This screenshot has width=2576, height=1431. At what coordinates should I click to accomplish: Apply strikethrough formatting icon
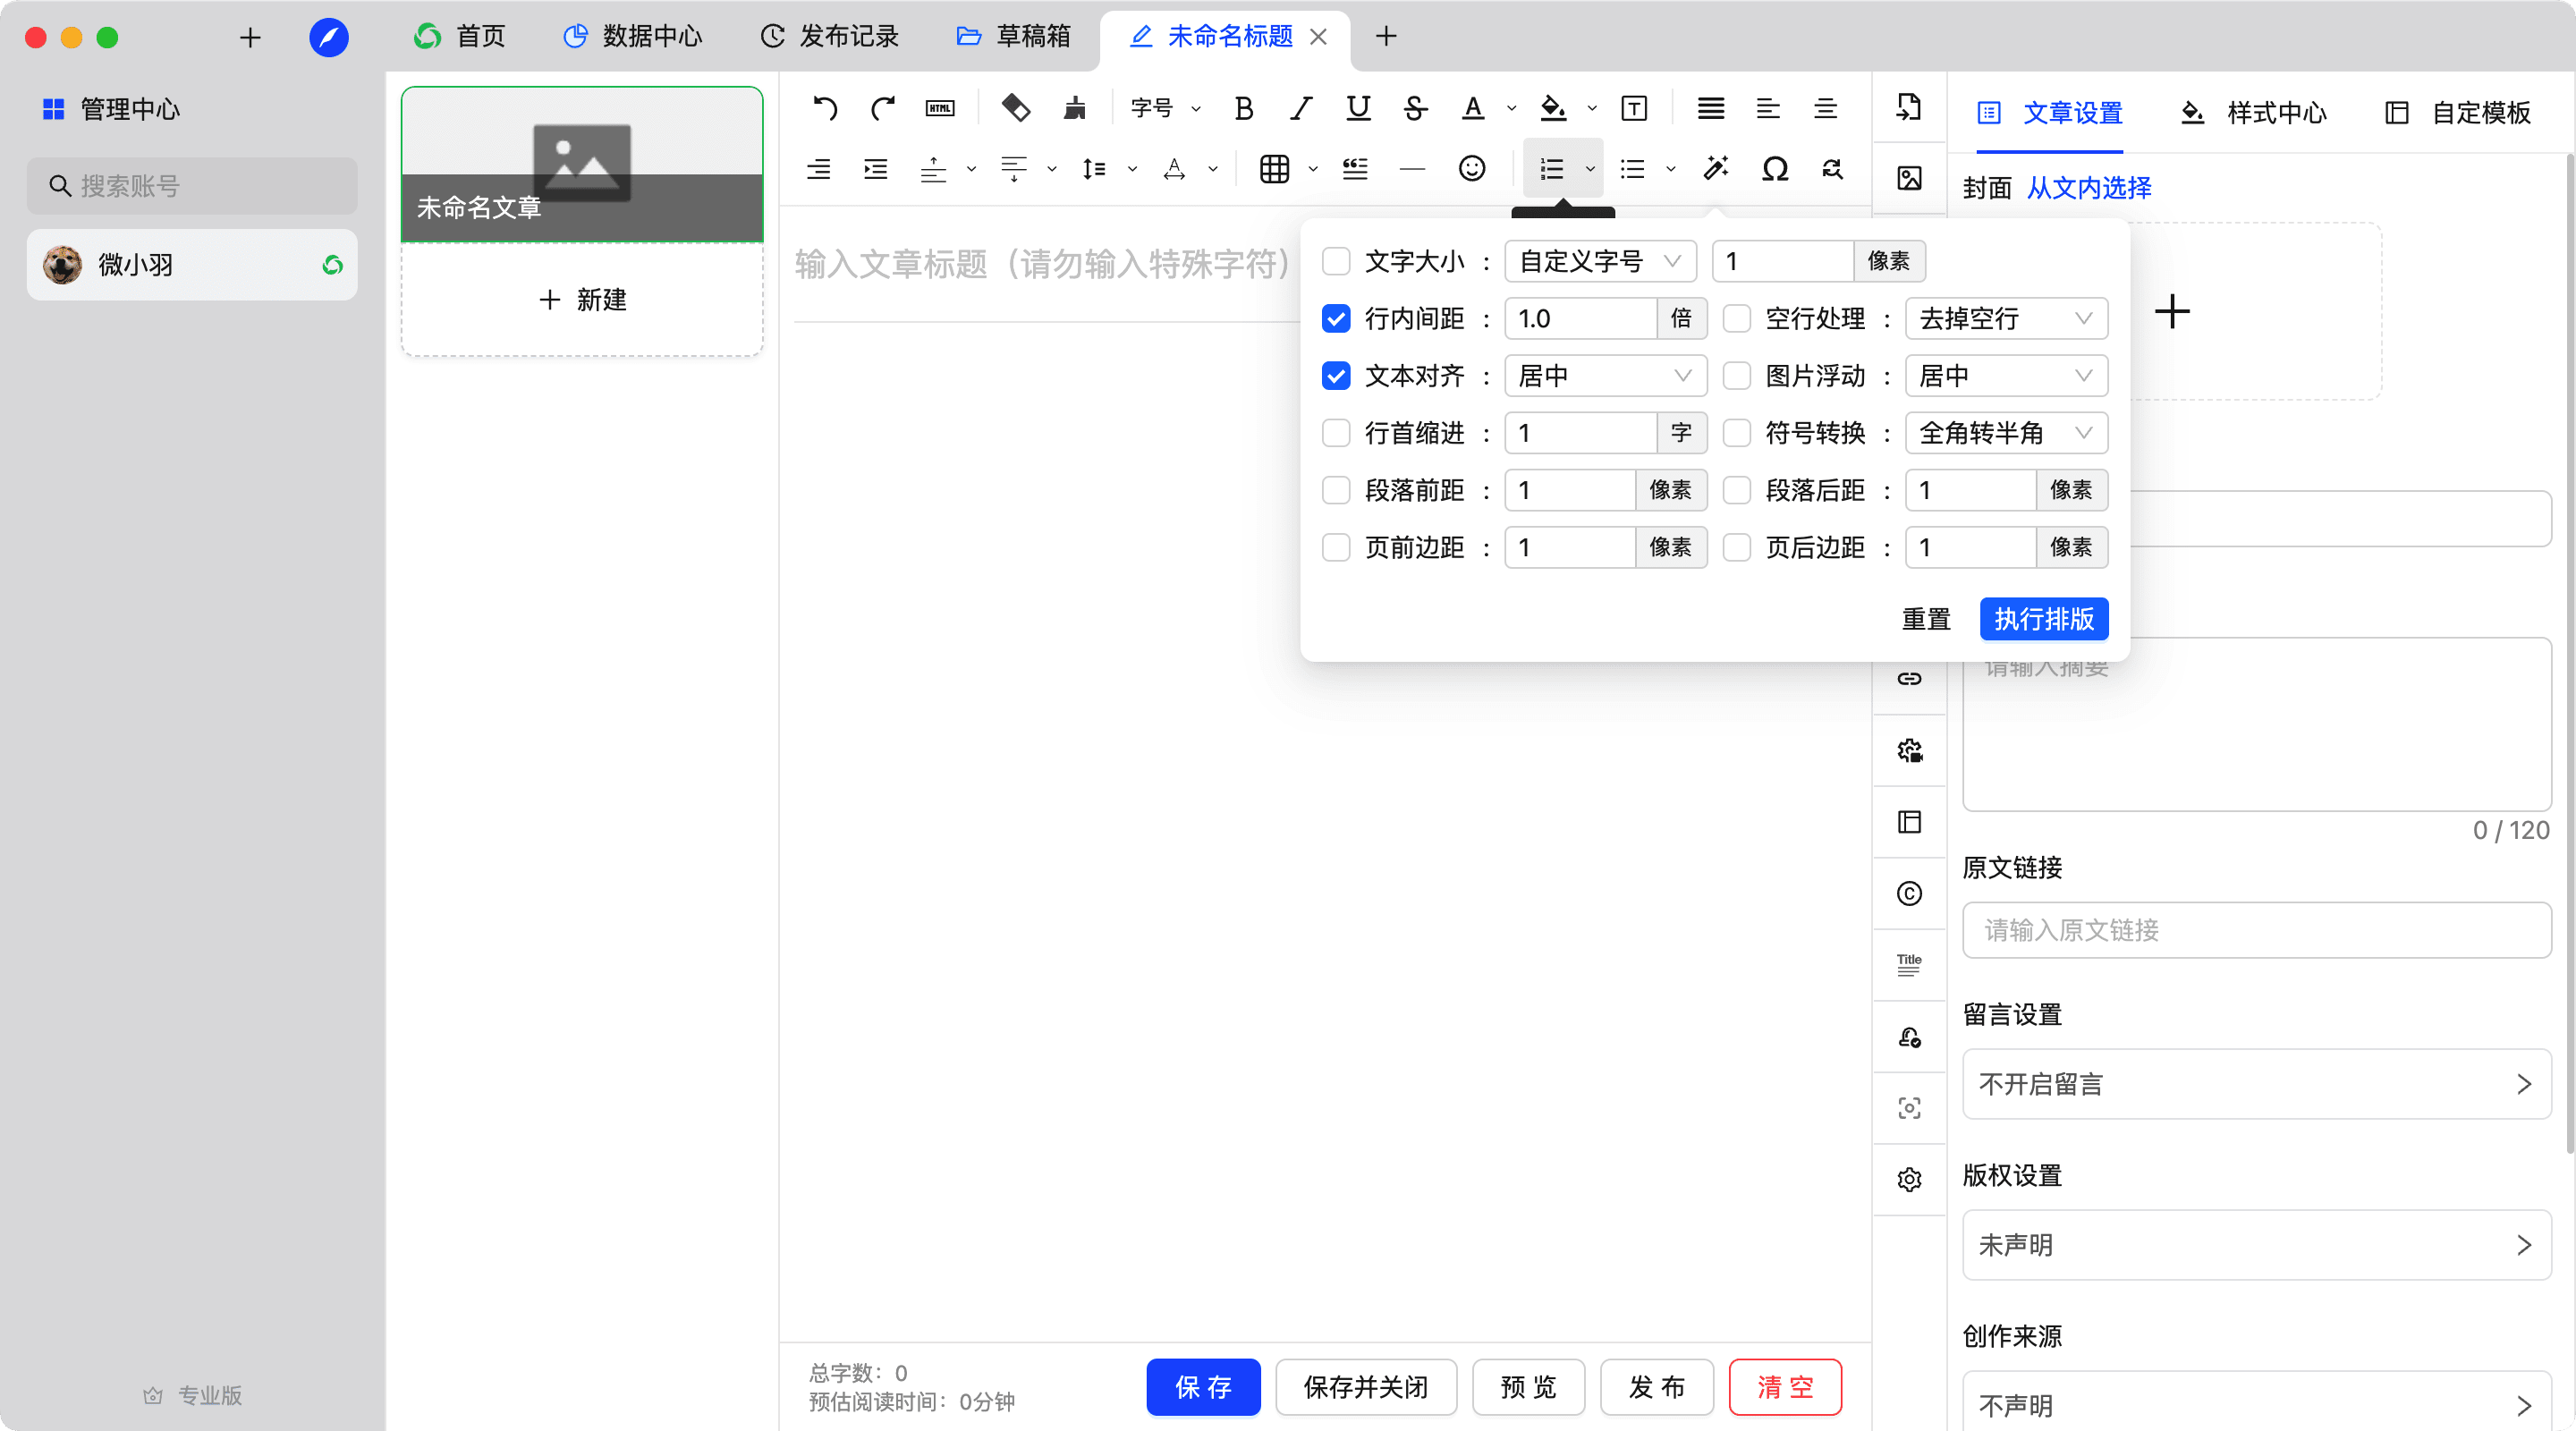pos(1415,108)
